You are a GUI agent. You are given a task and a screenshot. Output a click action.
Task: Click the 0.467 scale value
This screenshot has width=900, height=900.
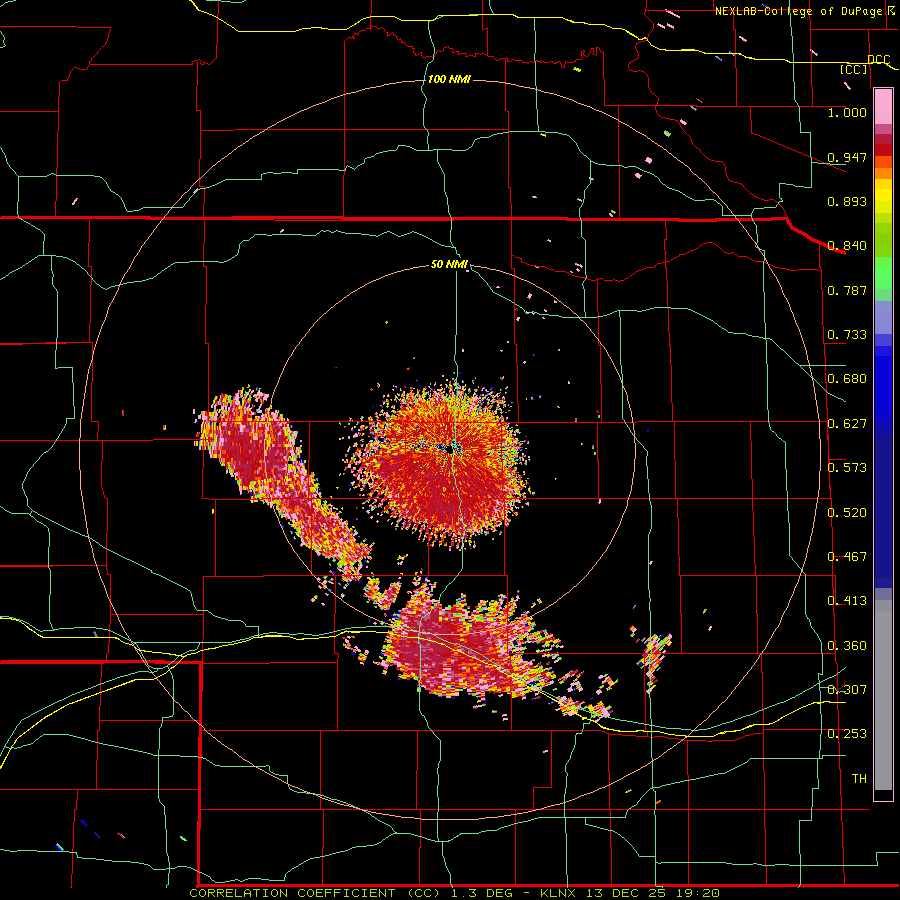tap(847, 557)
